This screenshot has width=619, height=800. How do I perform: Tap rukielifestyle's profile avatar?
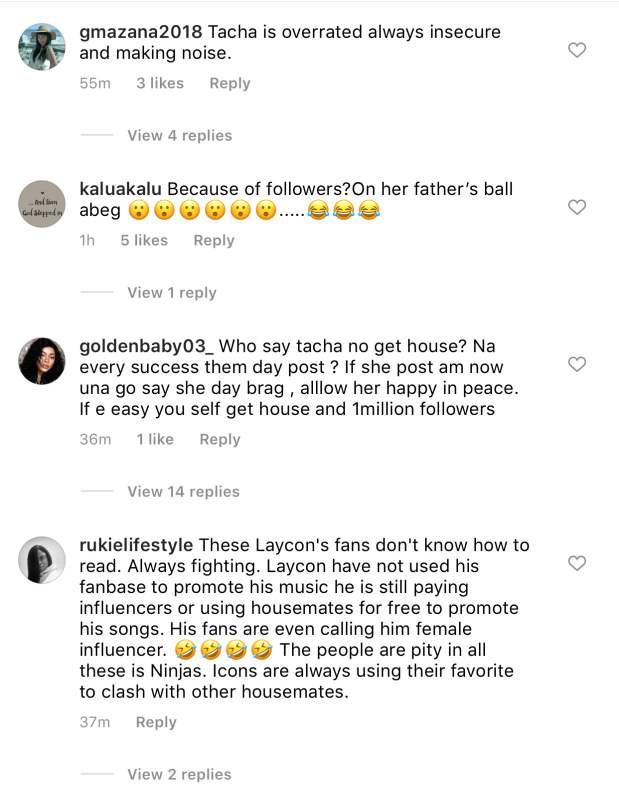42,560
